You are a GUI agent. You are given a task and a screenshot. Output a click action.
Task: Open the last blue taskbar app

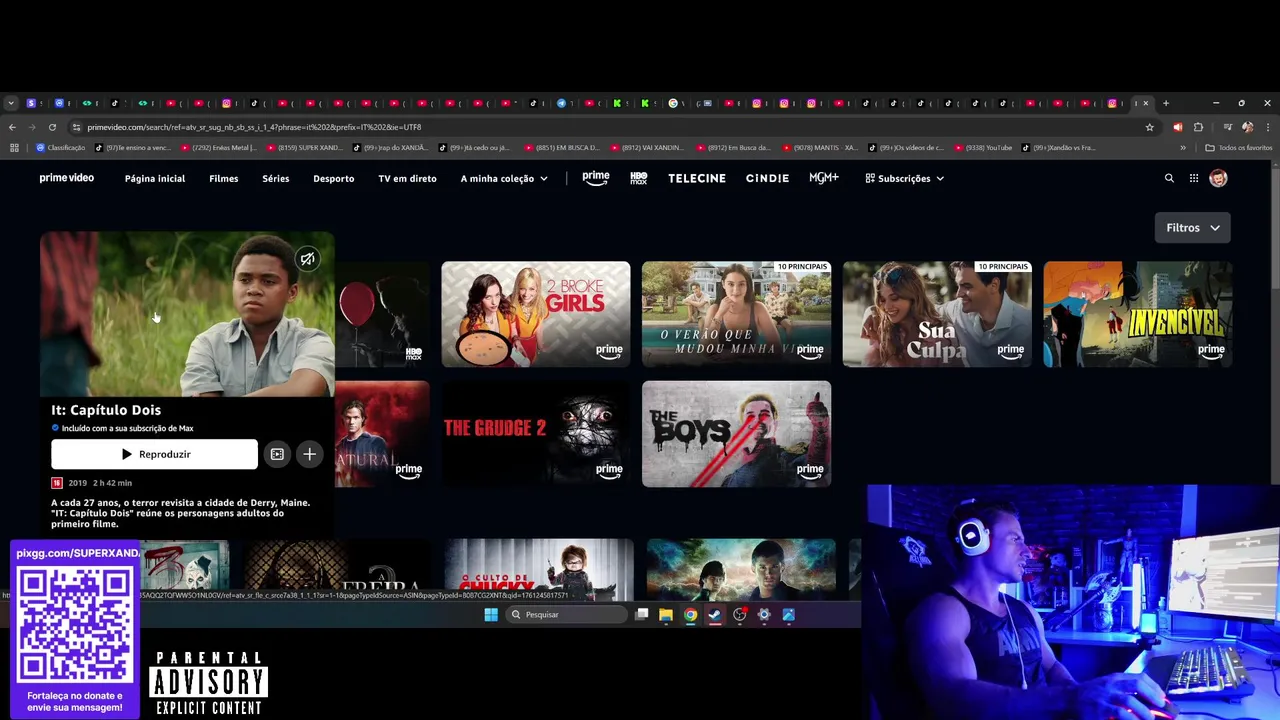789,615
